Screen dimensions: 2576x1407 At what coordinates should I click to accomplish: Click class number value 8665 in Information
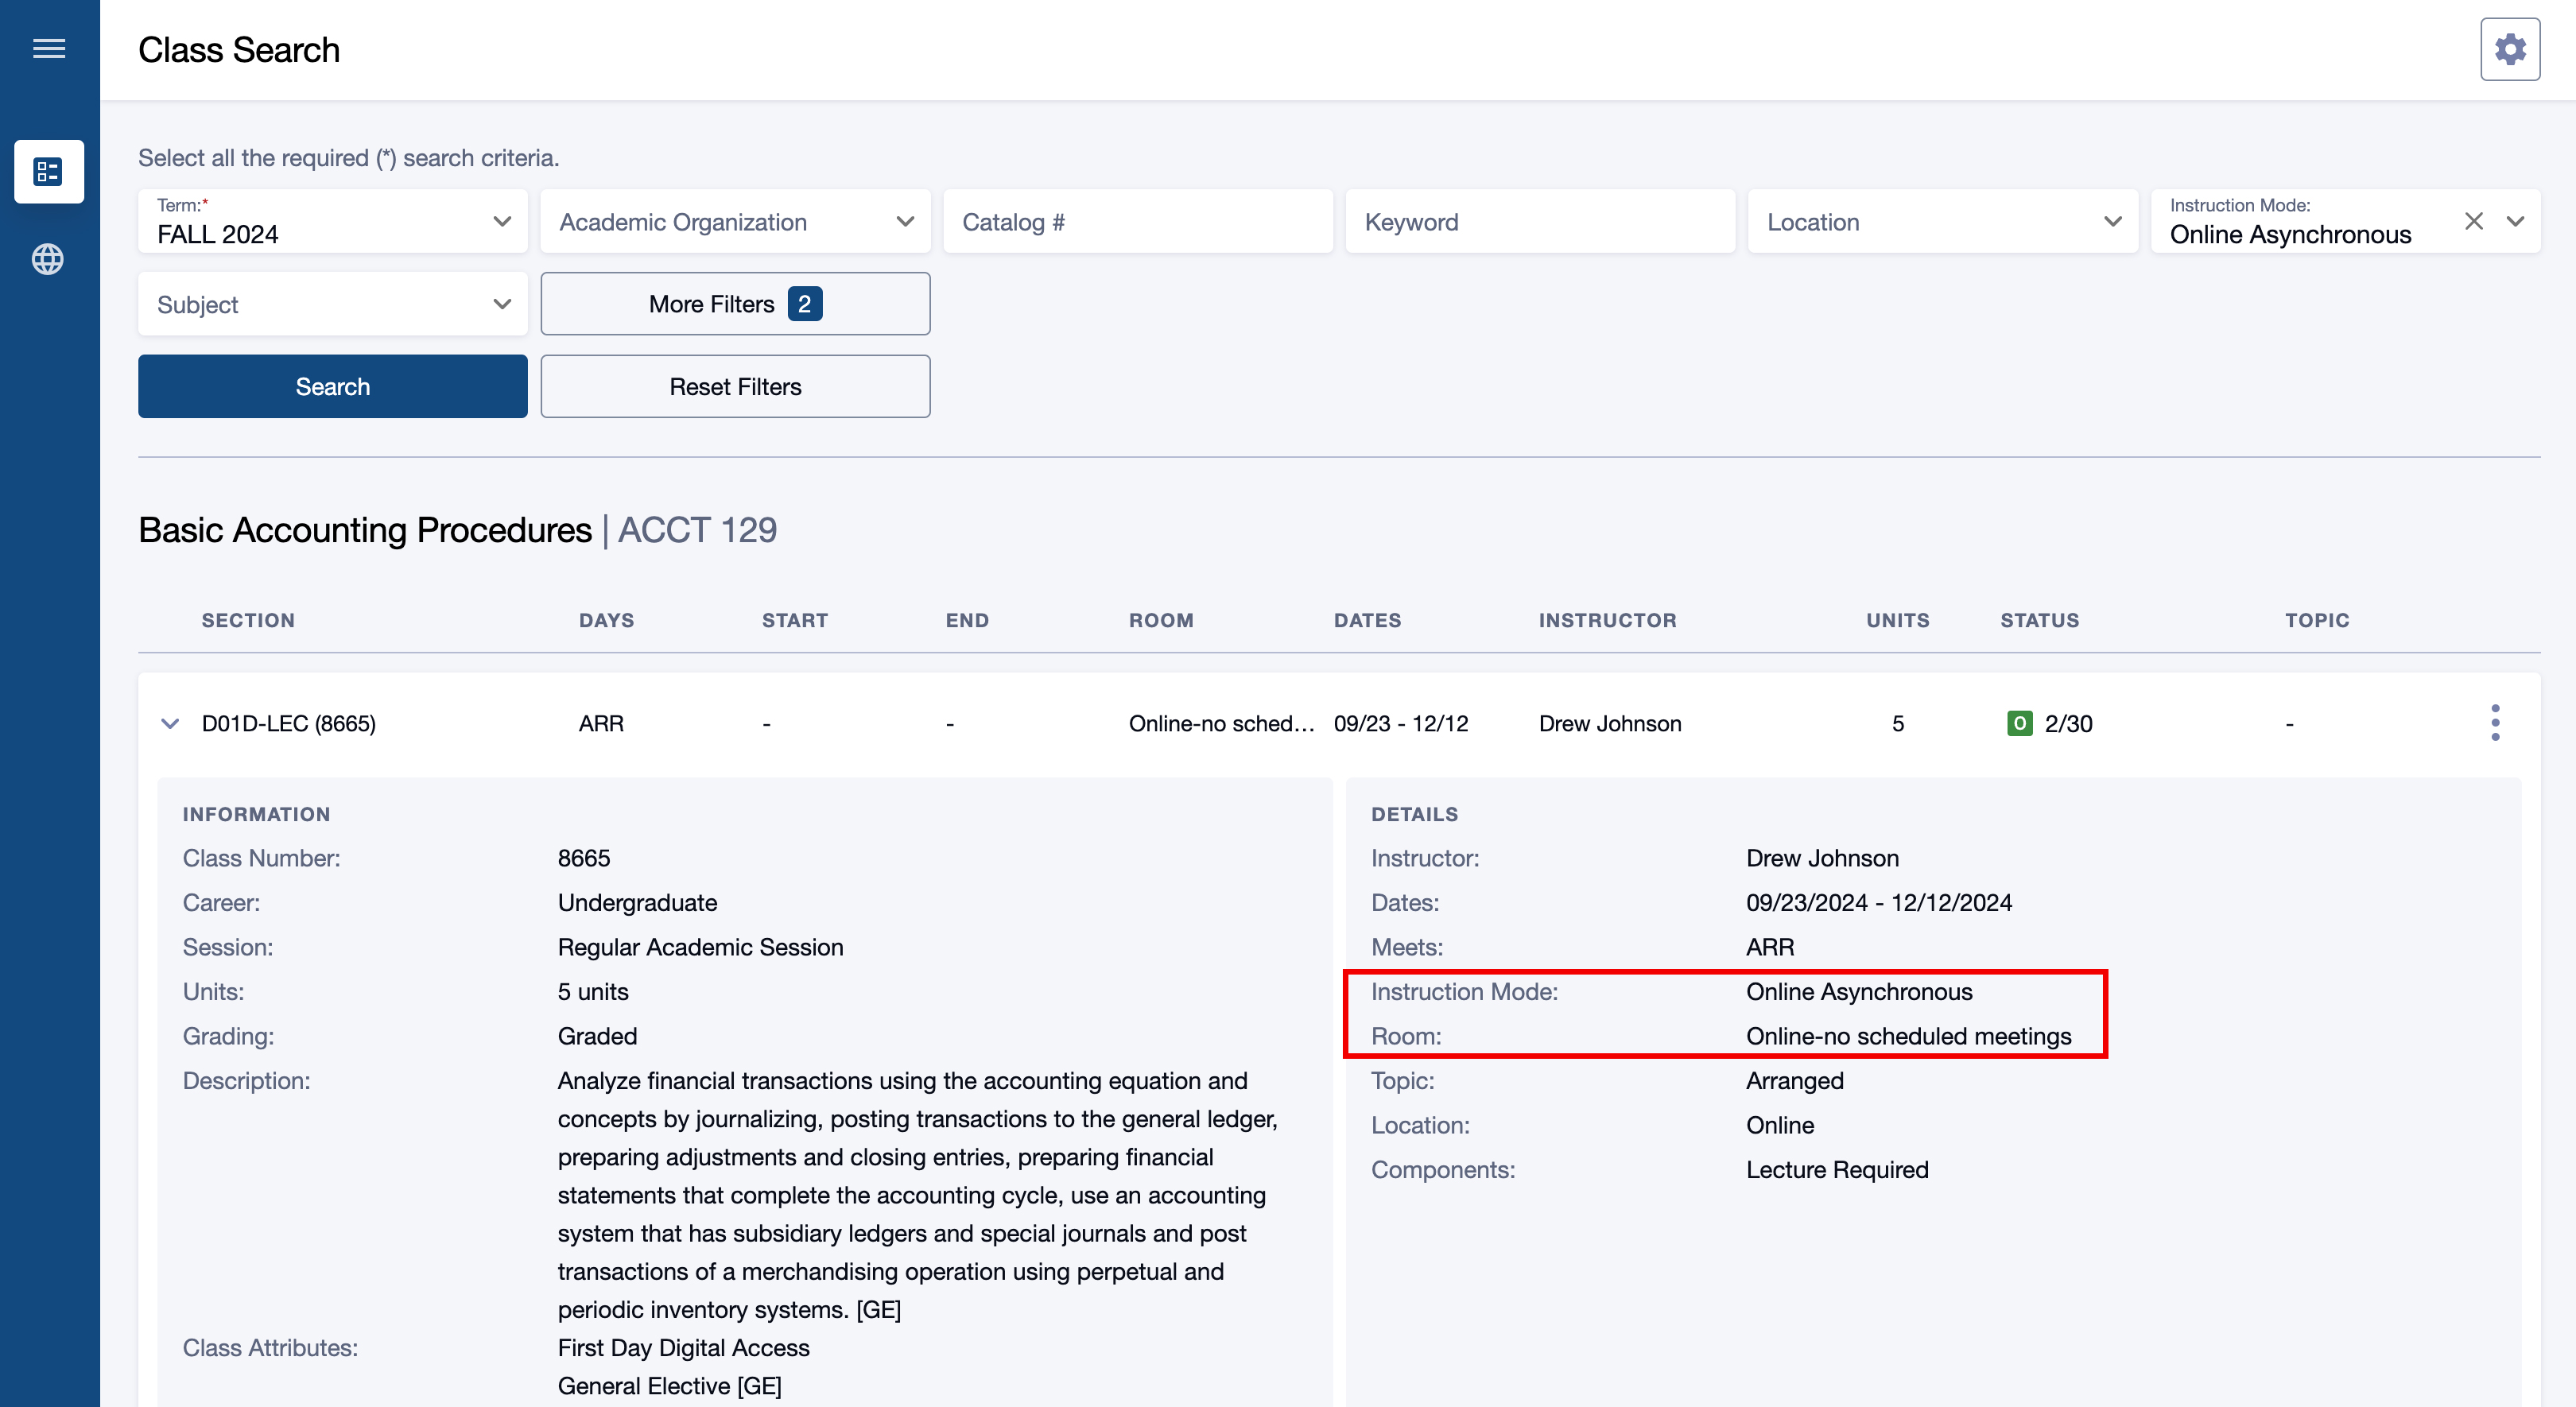point(584,858)
